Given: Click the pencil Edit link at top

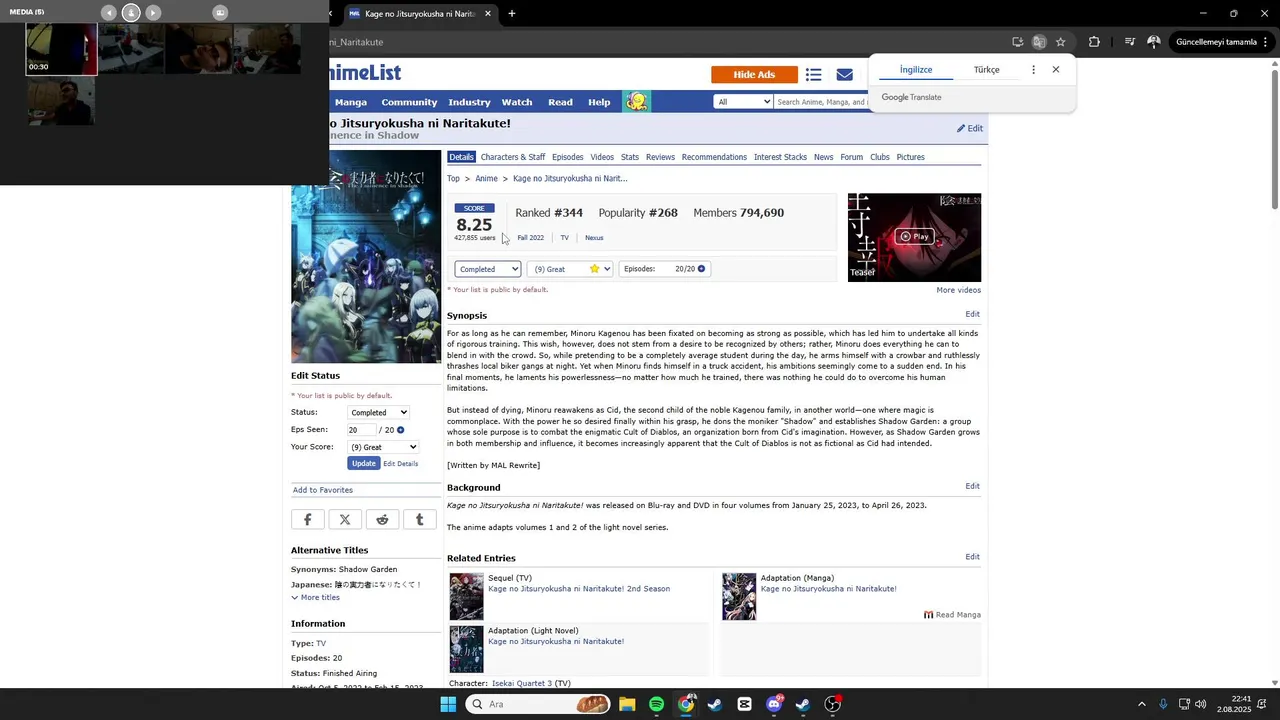Looking at the screenshot, I should (970, 128).
